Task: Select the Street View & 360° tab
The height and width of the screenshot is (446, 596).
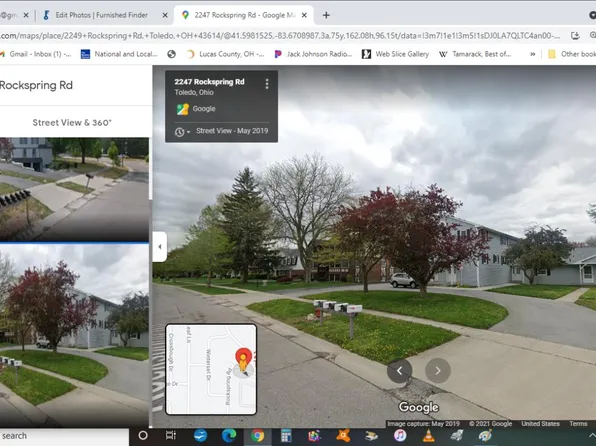Action: point(72,122)
